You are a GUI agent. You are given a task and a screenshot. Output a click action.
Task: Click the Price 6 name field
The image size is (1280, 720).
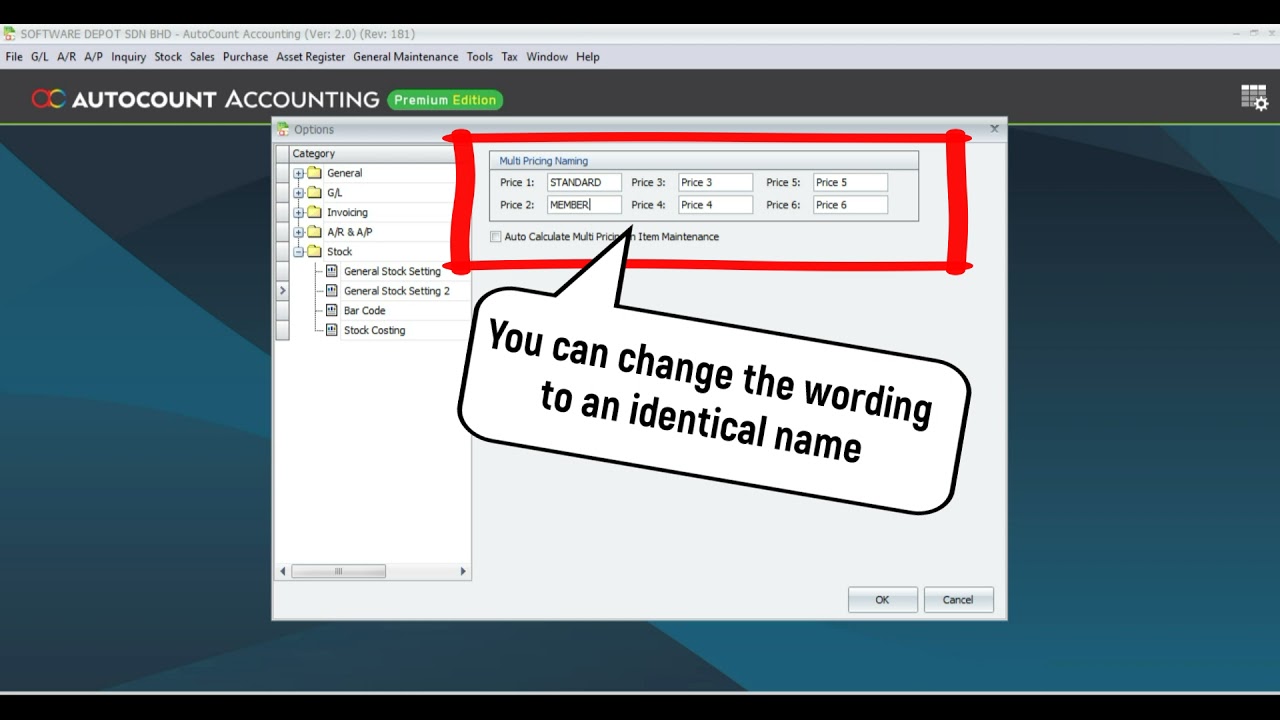pos(850,205)
